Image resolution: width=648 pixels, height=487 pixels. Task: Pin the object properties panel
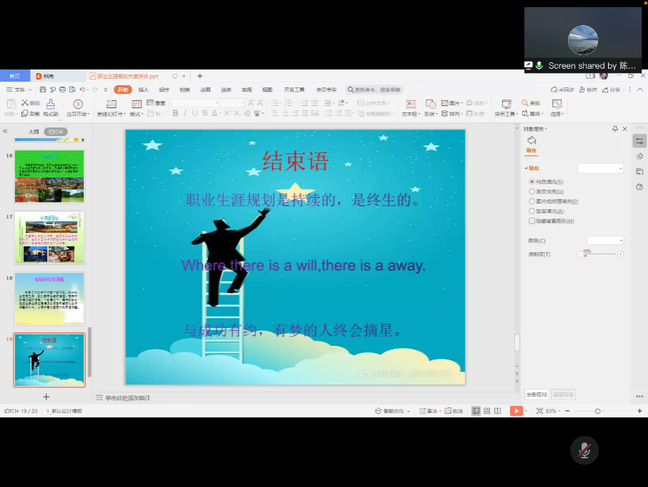pyautogui.click(x=614, y=129)
